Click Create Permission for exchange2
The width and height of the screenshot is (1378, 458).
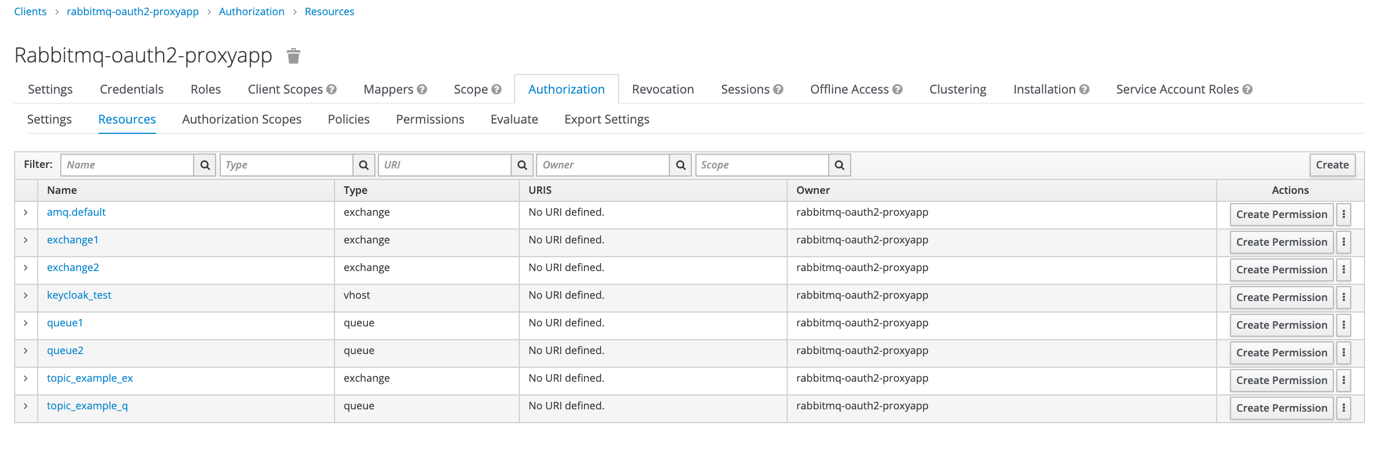(1281, 269)
